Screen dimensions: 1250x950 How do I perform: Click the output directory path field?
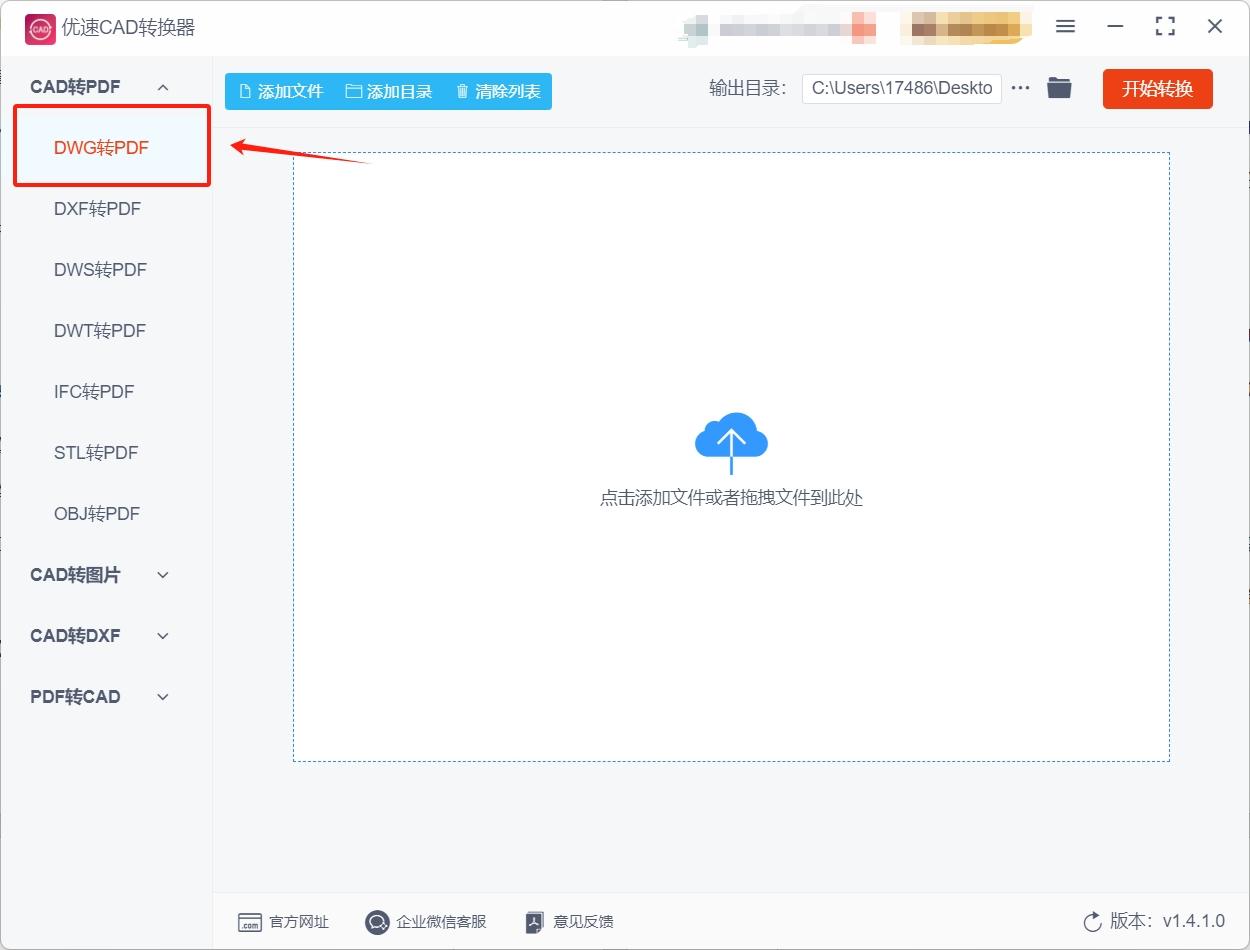pos(900,88)
